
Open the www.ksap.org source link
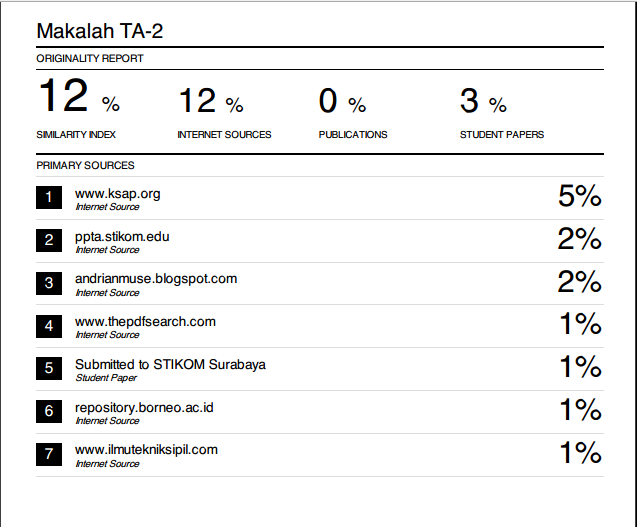point(117,194)
